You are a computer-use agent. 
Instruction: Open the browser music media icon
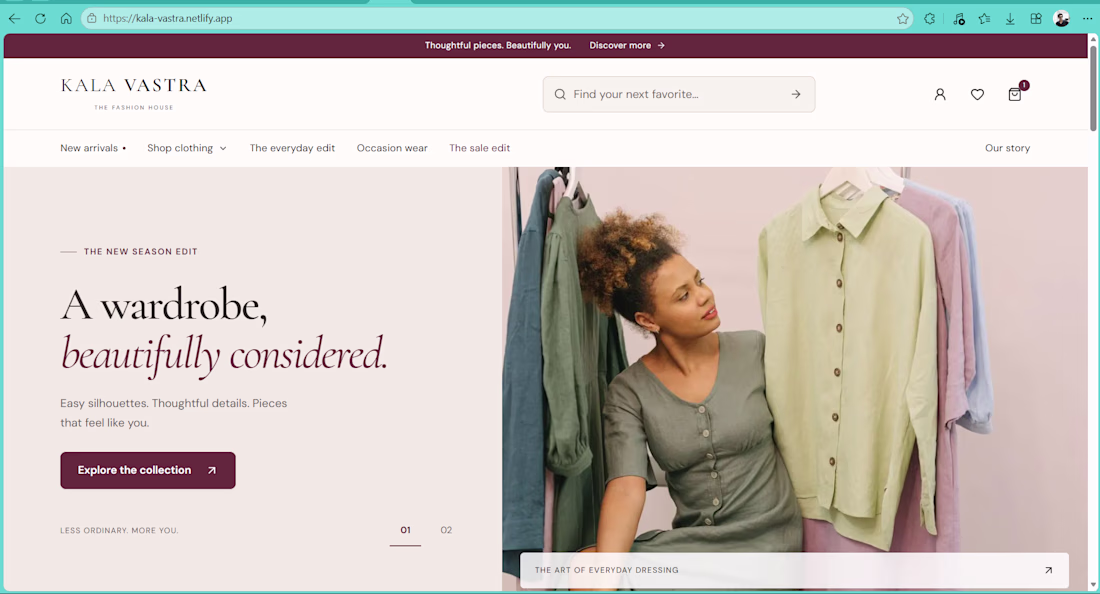(958, 19)
